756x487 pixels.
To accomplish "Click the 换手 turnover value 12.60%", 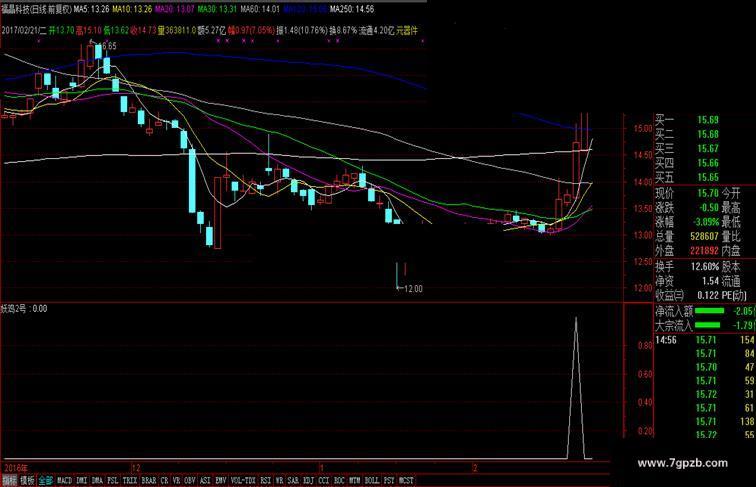I will [705, 267].
